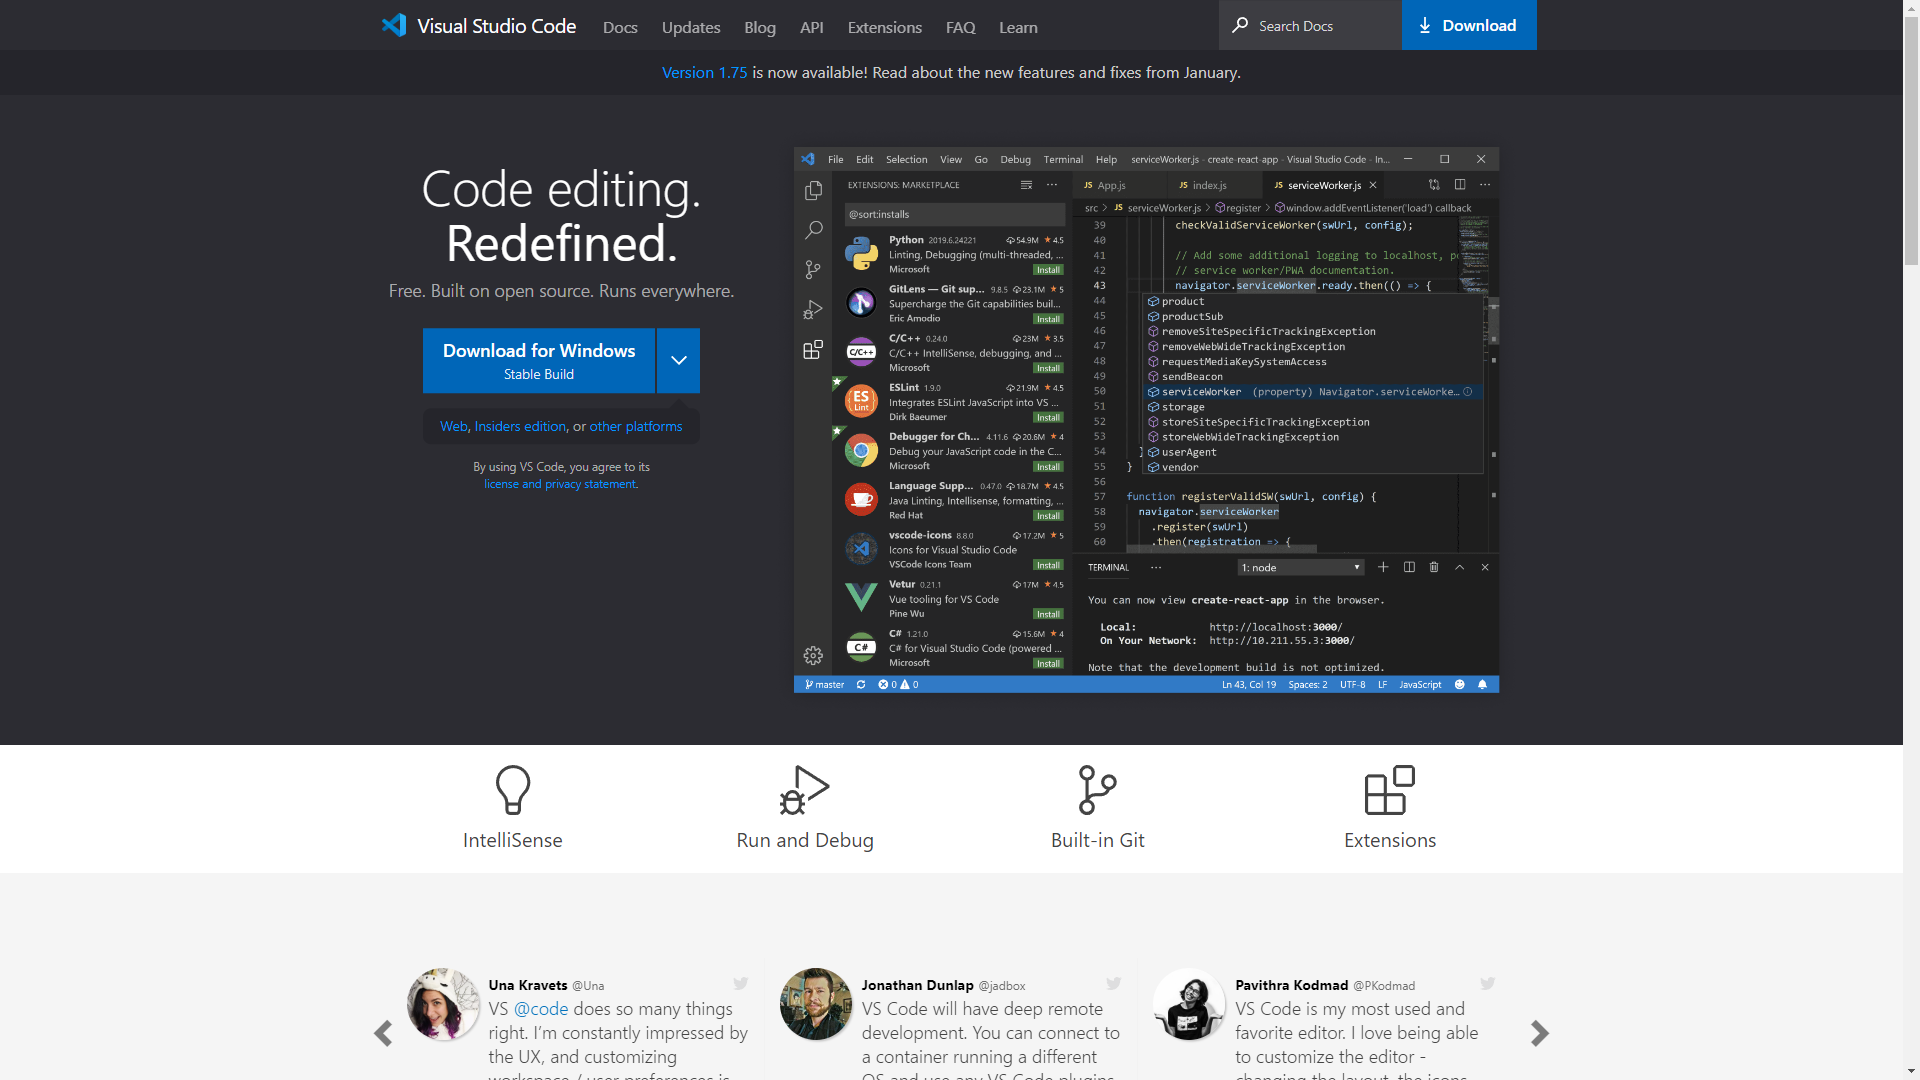Click the new terminal plus icon
The width and height of the screenshot is (1920, 1080).
tap(1383, 567)
